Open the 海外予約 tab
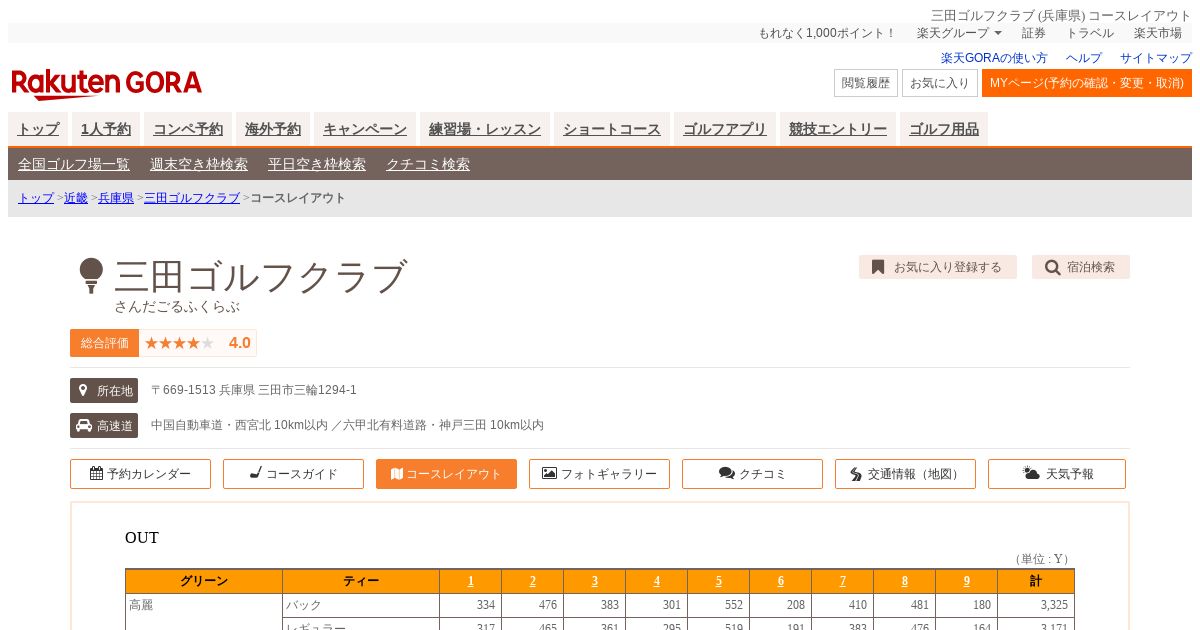This screenshot has height=630, width=1200. pos(273,129)
